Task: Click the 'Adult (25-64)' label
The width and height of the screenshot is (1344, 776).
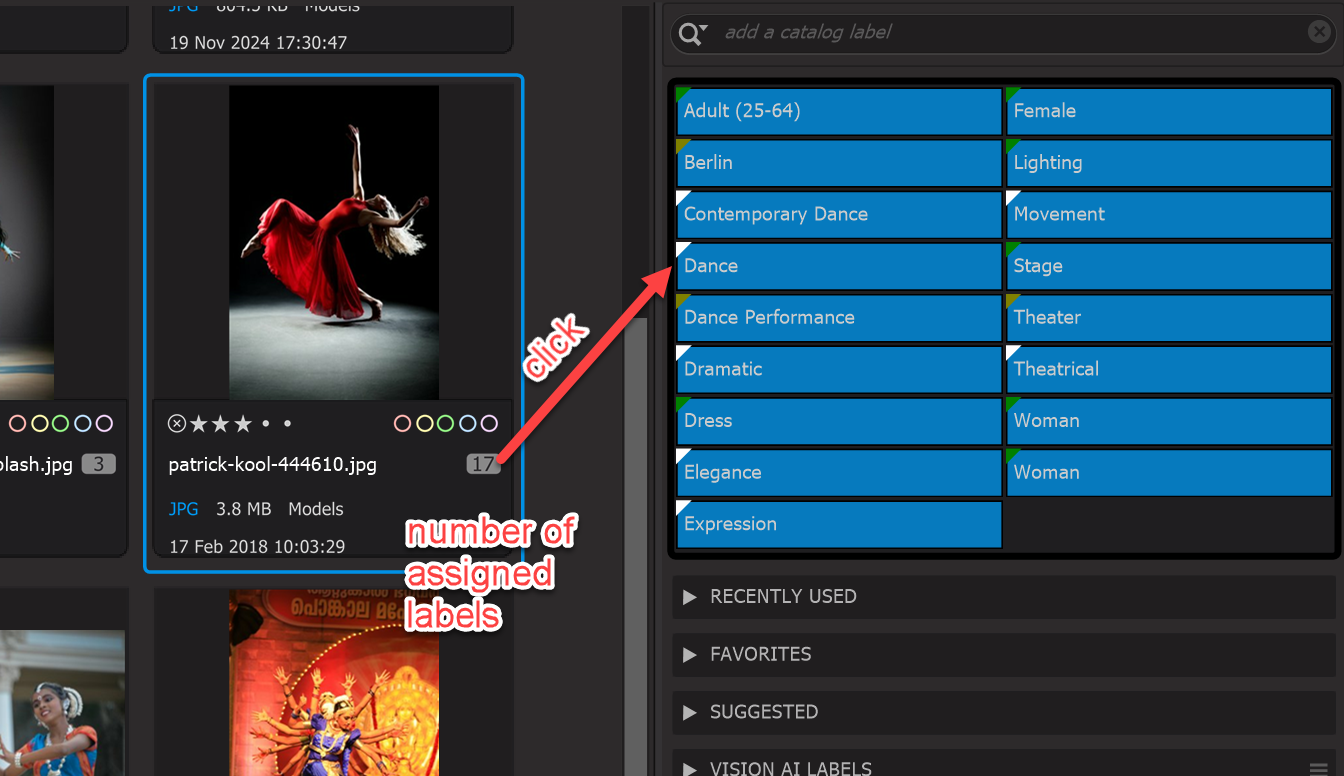Action: tap(839, 111)
